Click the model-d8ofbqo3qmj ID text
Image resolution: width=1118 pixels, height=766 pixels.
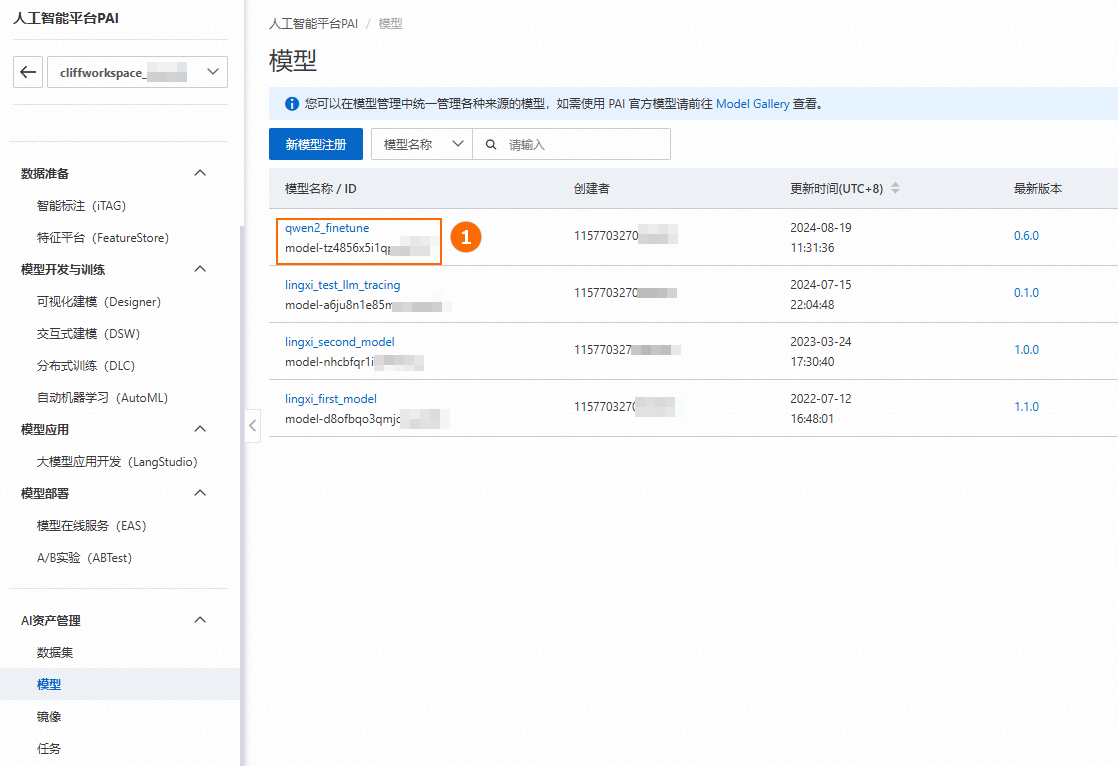point(343,419)
